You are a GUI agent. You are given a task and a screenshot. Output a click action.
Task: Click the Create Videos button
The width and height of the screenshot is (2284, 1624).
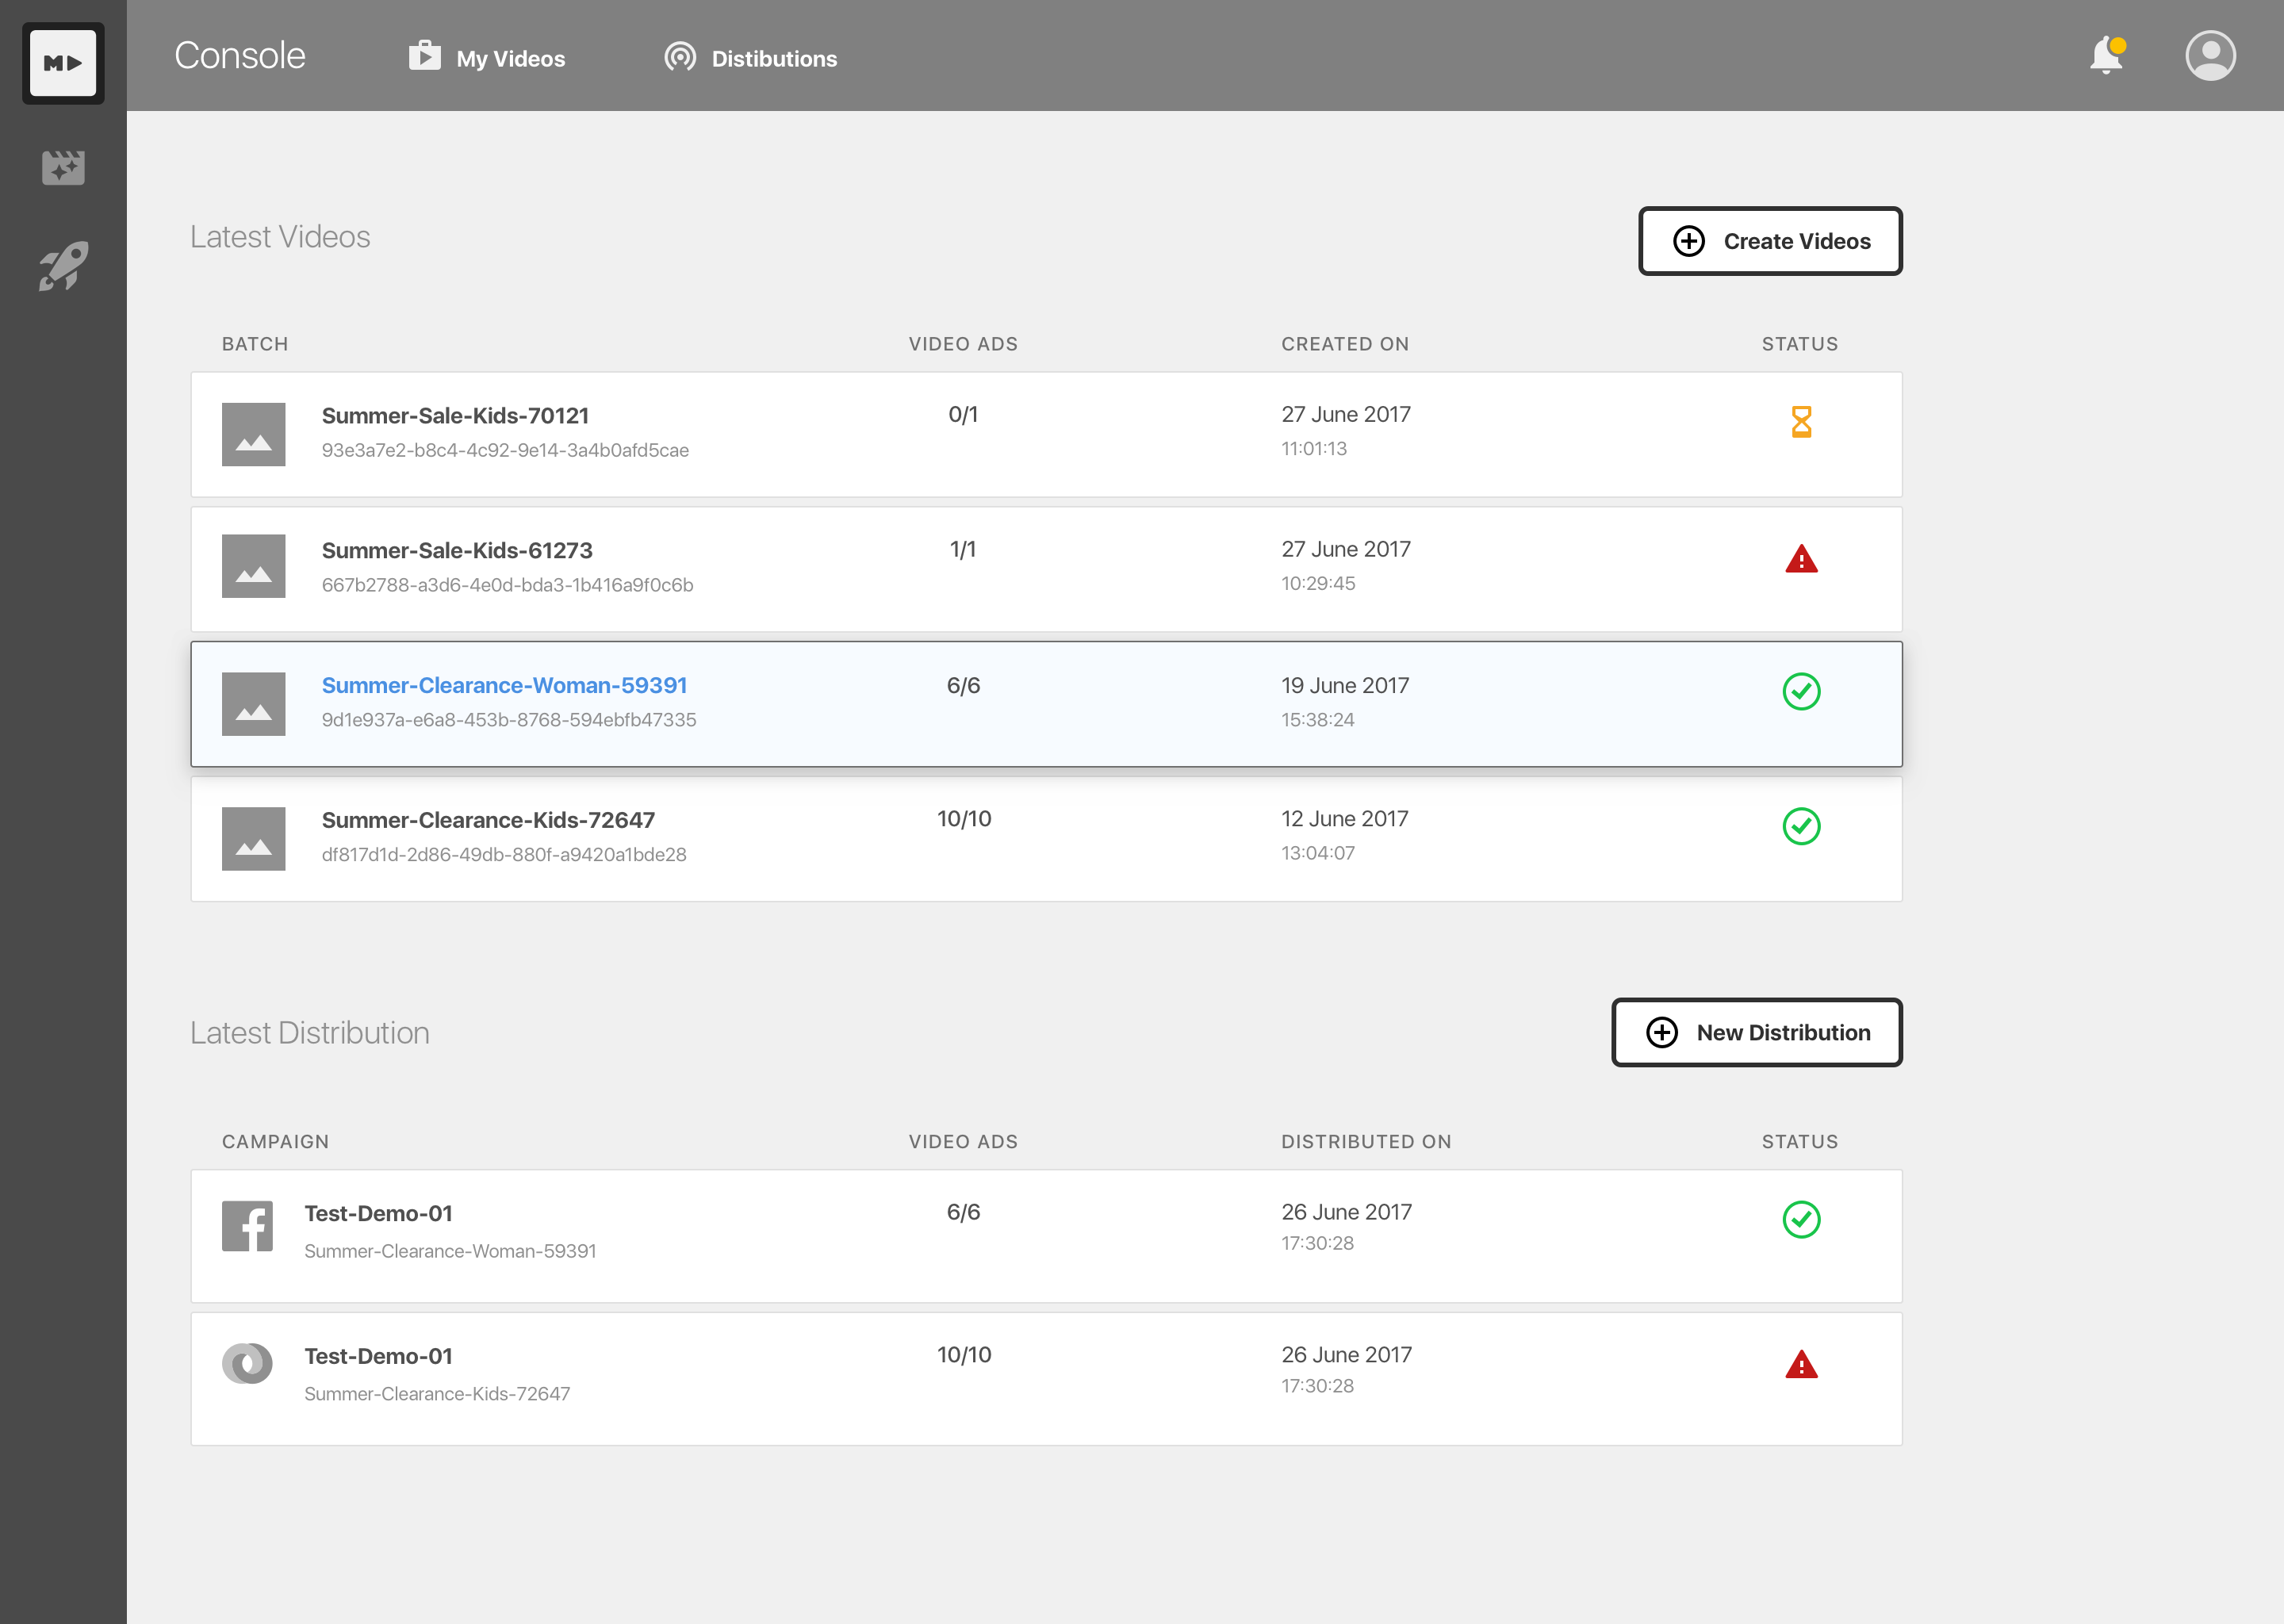pyautogui.click(x=1770, y=241)
